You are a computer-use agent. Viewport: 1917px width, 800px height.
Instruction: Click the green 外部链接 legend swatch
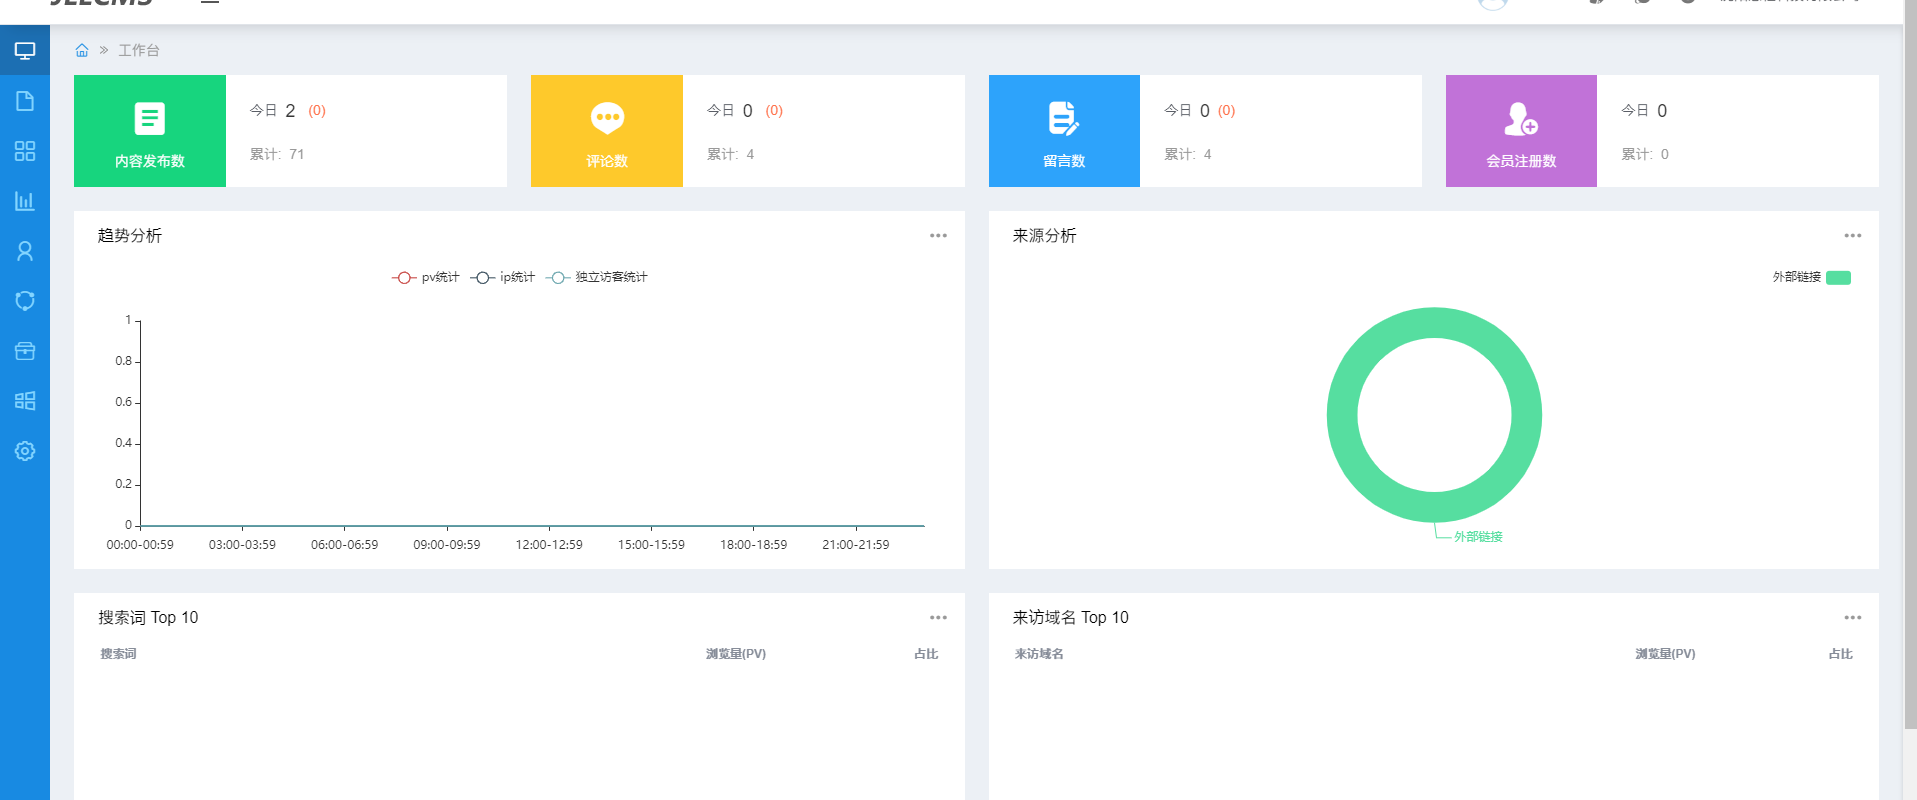[x=1838, y=278]
